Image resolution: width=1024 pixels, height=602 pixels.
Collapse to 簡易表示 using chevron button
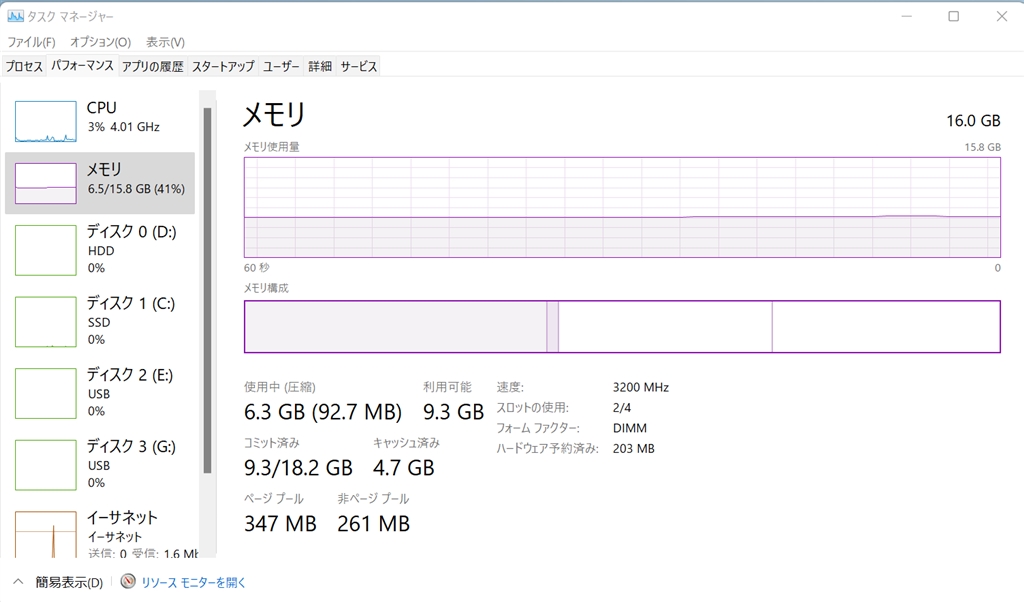pyautogui.click(x=19, y=582)
